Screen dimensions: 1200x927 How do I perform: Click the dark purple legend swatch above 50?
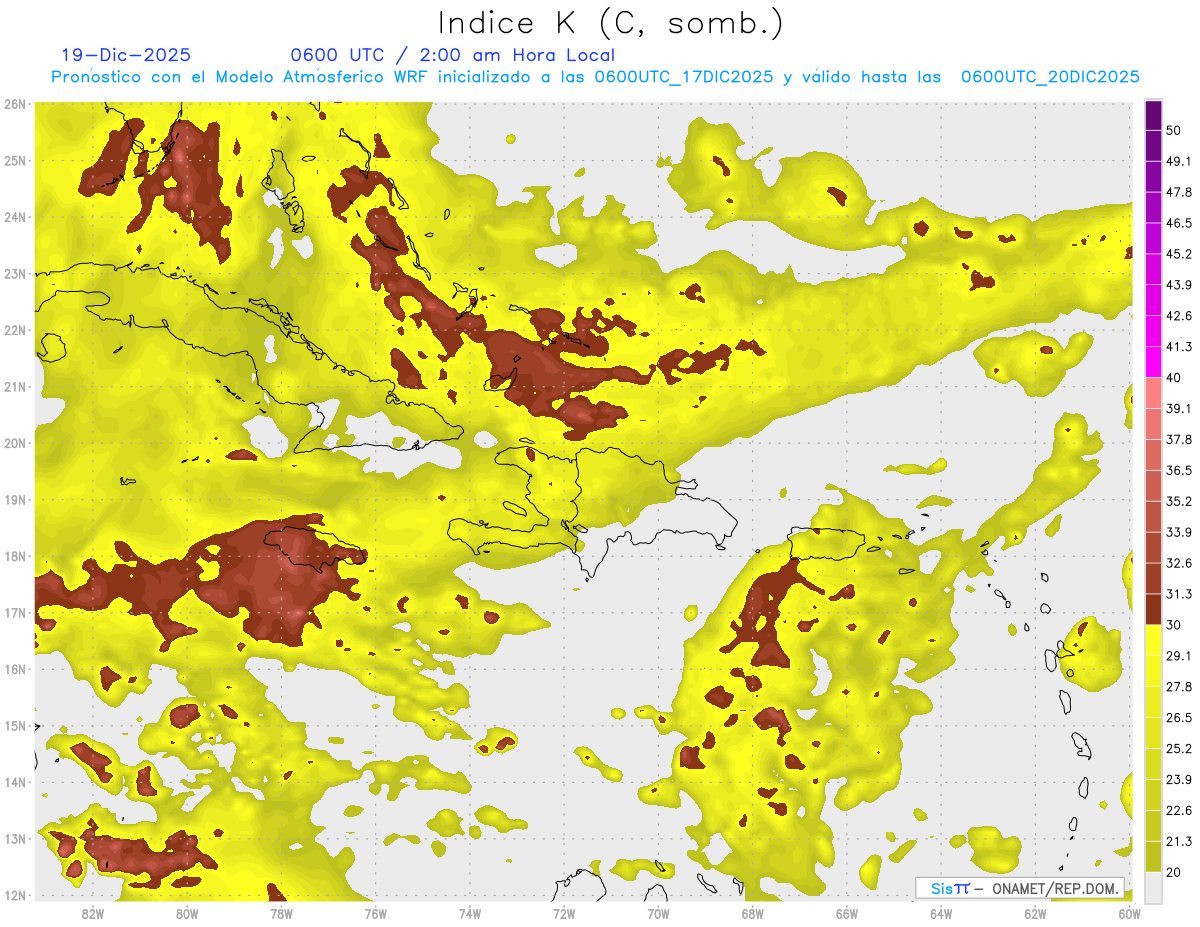tap(1153, 115)
